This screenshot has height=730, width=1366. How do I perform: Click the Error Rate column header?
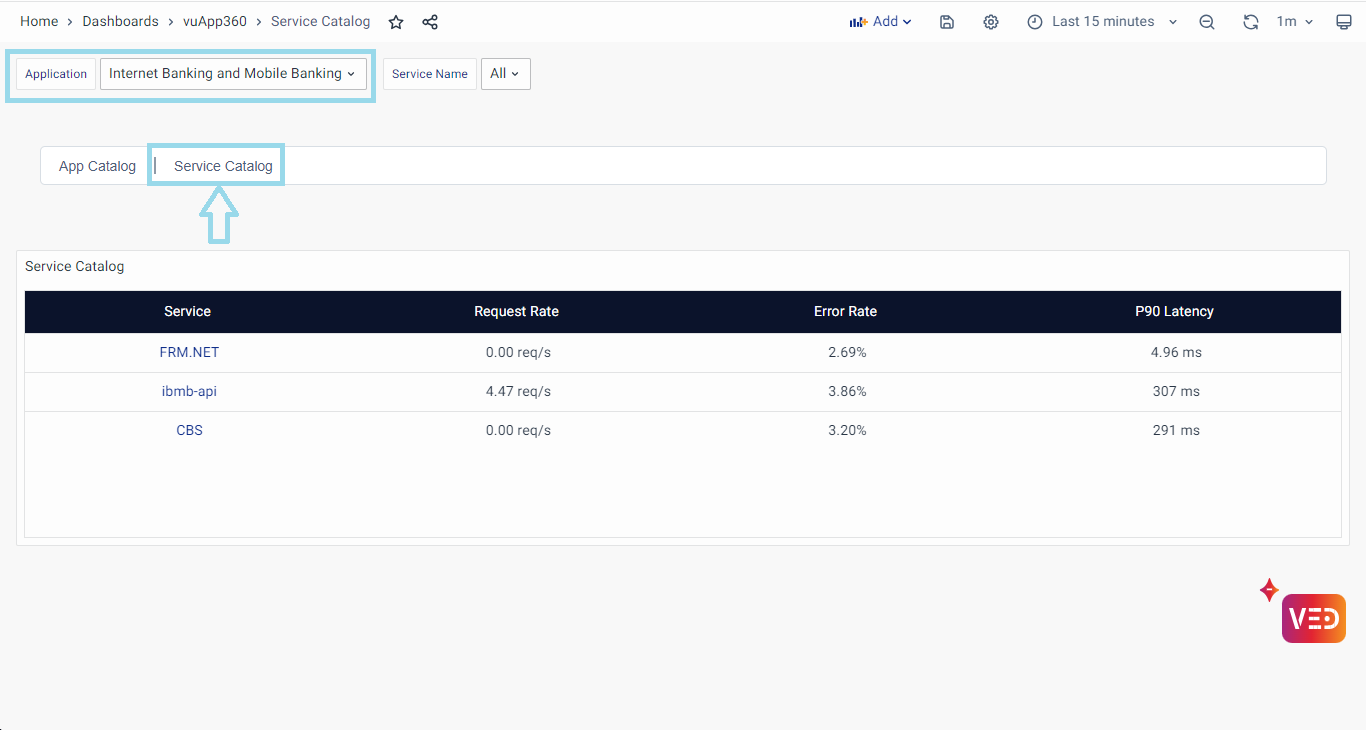(x=845, y=312)
